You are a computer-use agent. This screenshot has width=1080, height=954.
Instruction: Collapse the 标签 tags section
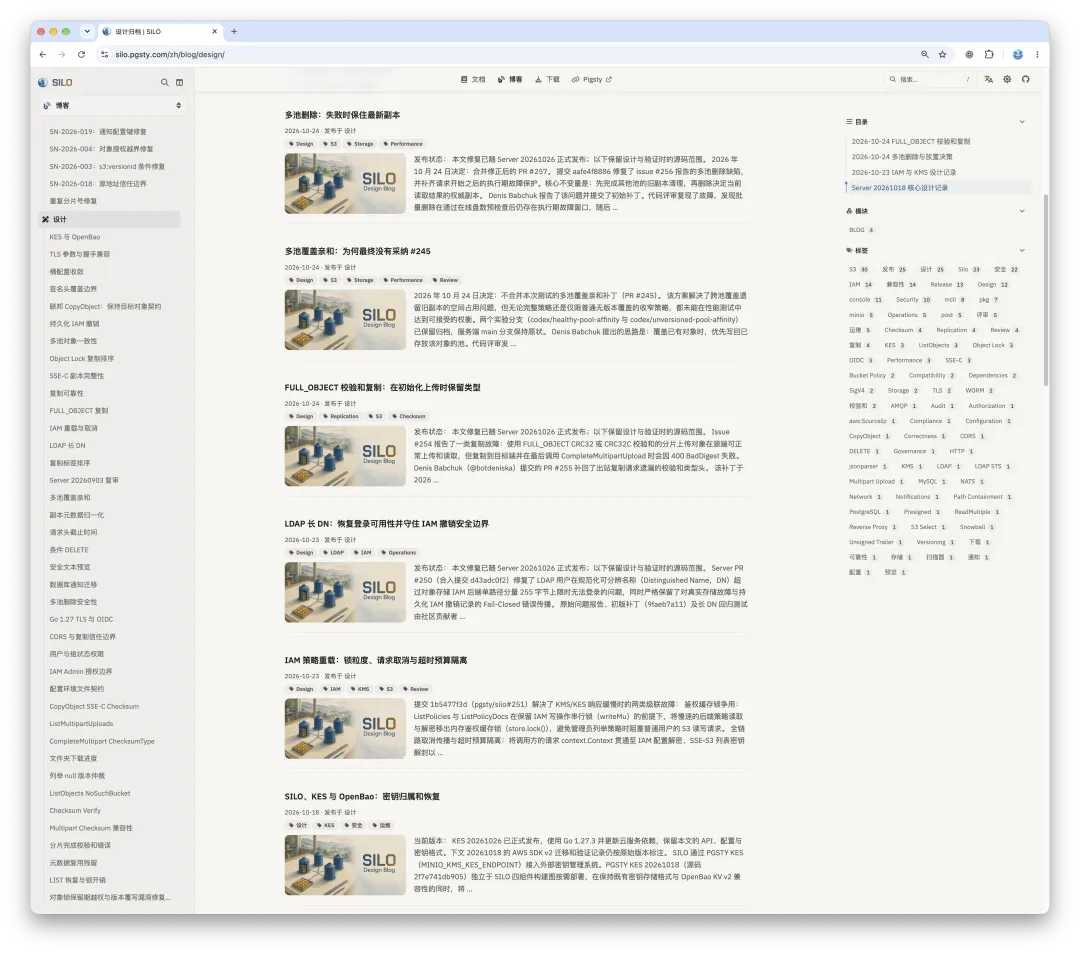(1021, 250)
